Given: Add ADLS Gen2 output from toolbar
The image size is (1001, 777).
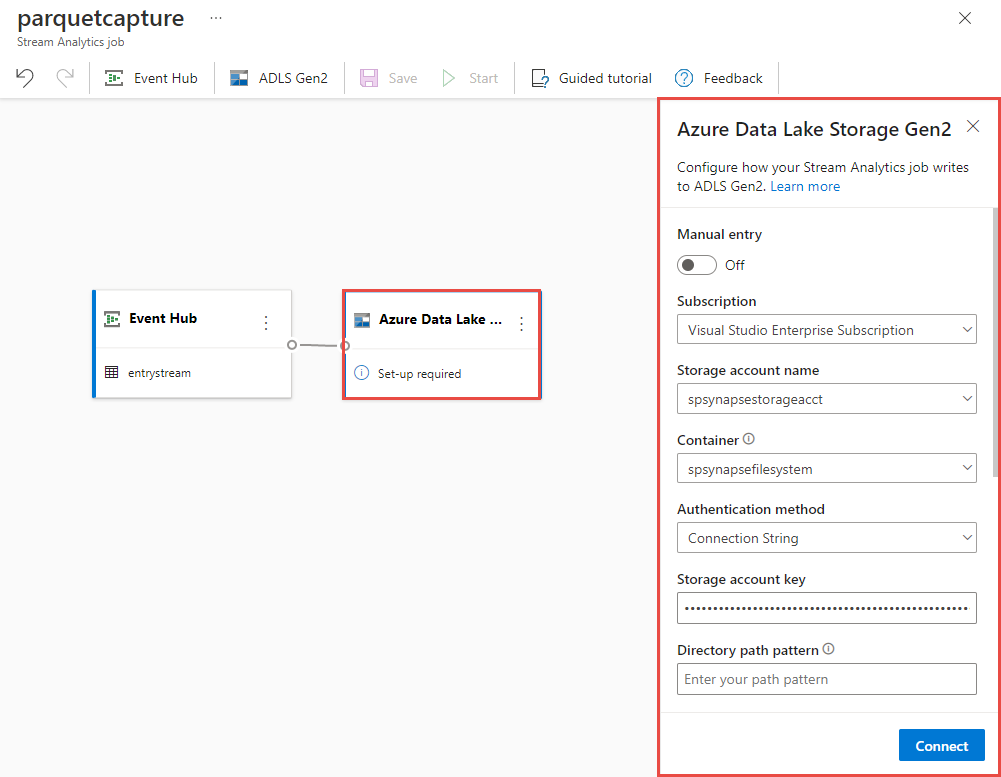Looking at the screenshot, I should (x=279, y=78).
